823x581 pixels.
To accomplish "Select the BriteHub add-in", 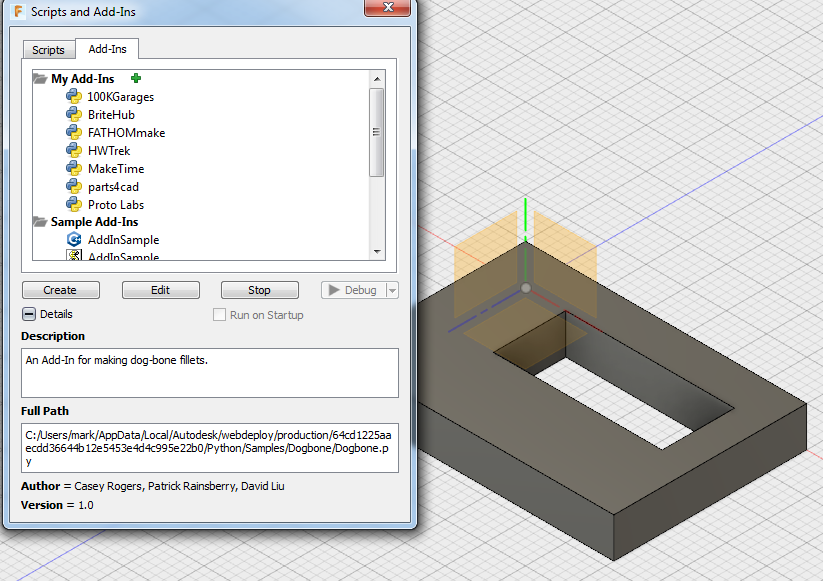I will (111, 114).
